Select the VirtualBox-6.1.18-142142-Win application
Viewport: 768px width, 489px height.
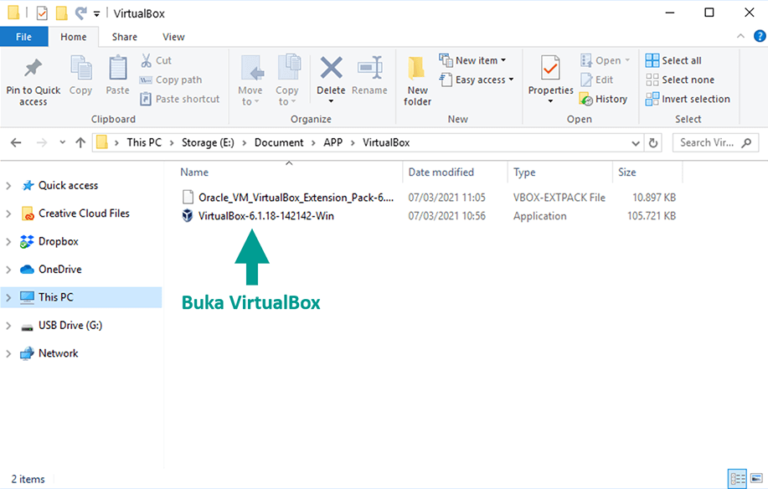pos(265,216)
